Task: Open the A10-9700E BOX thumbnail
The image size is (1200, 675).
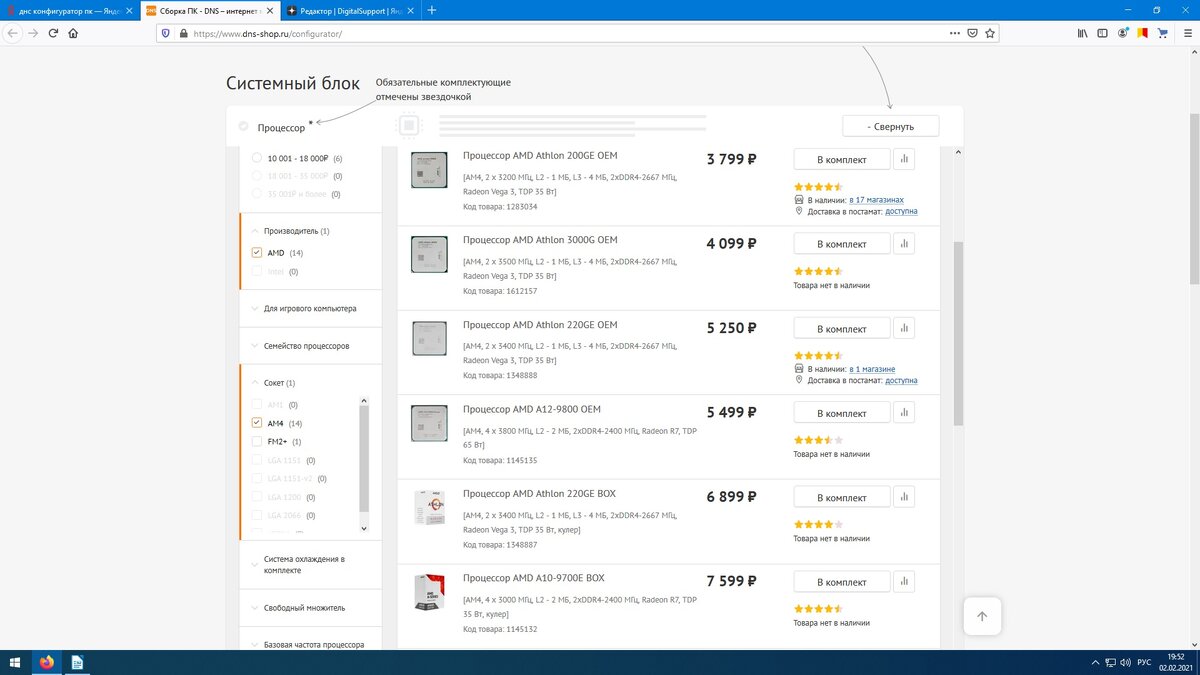Action: coord(429,594)
